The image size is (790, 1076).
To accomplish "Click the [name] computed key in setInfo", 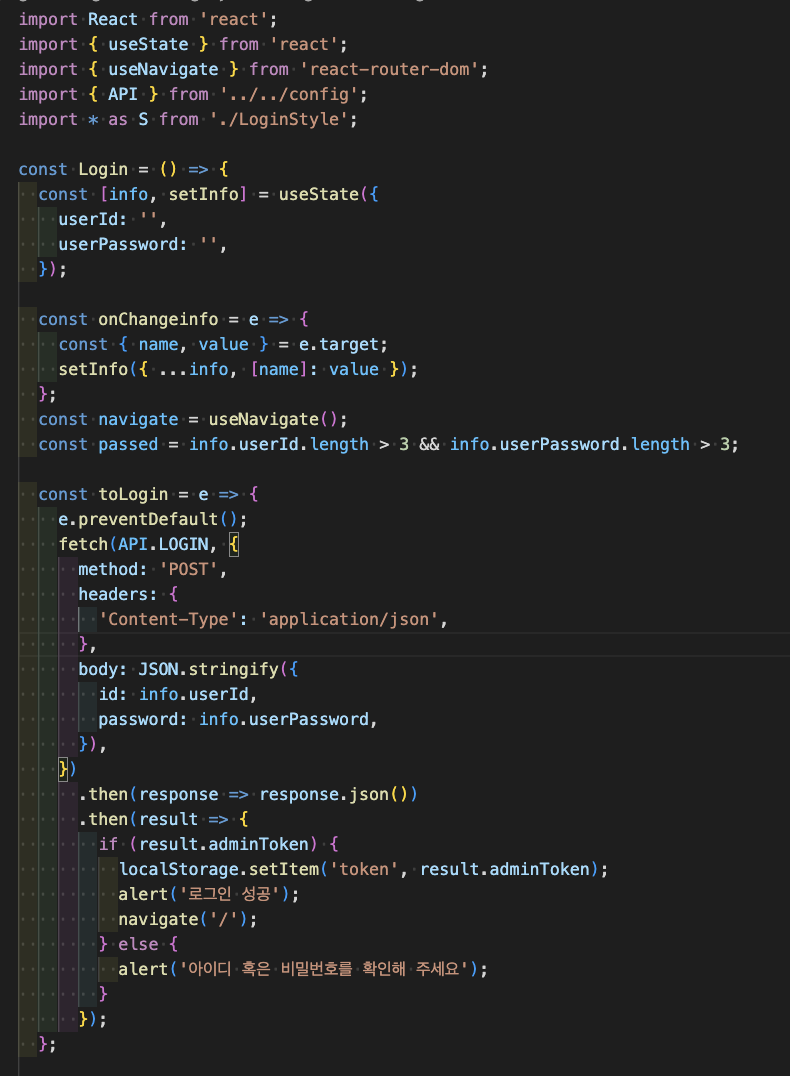I will (279, 369).
